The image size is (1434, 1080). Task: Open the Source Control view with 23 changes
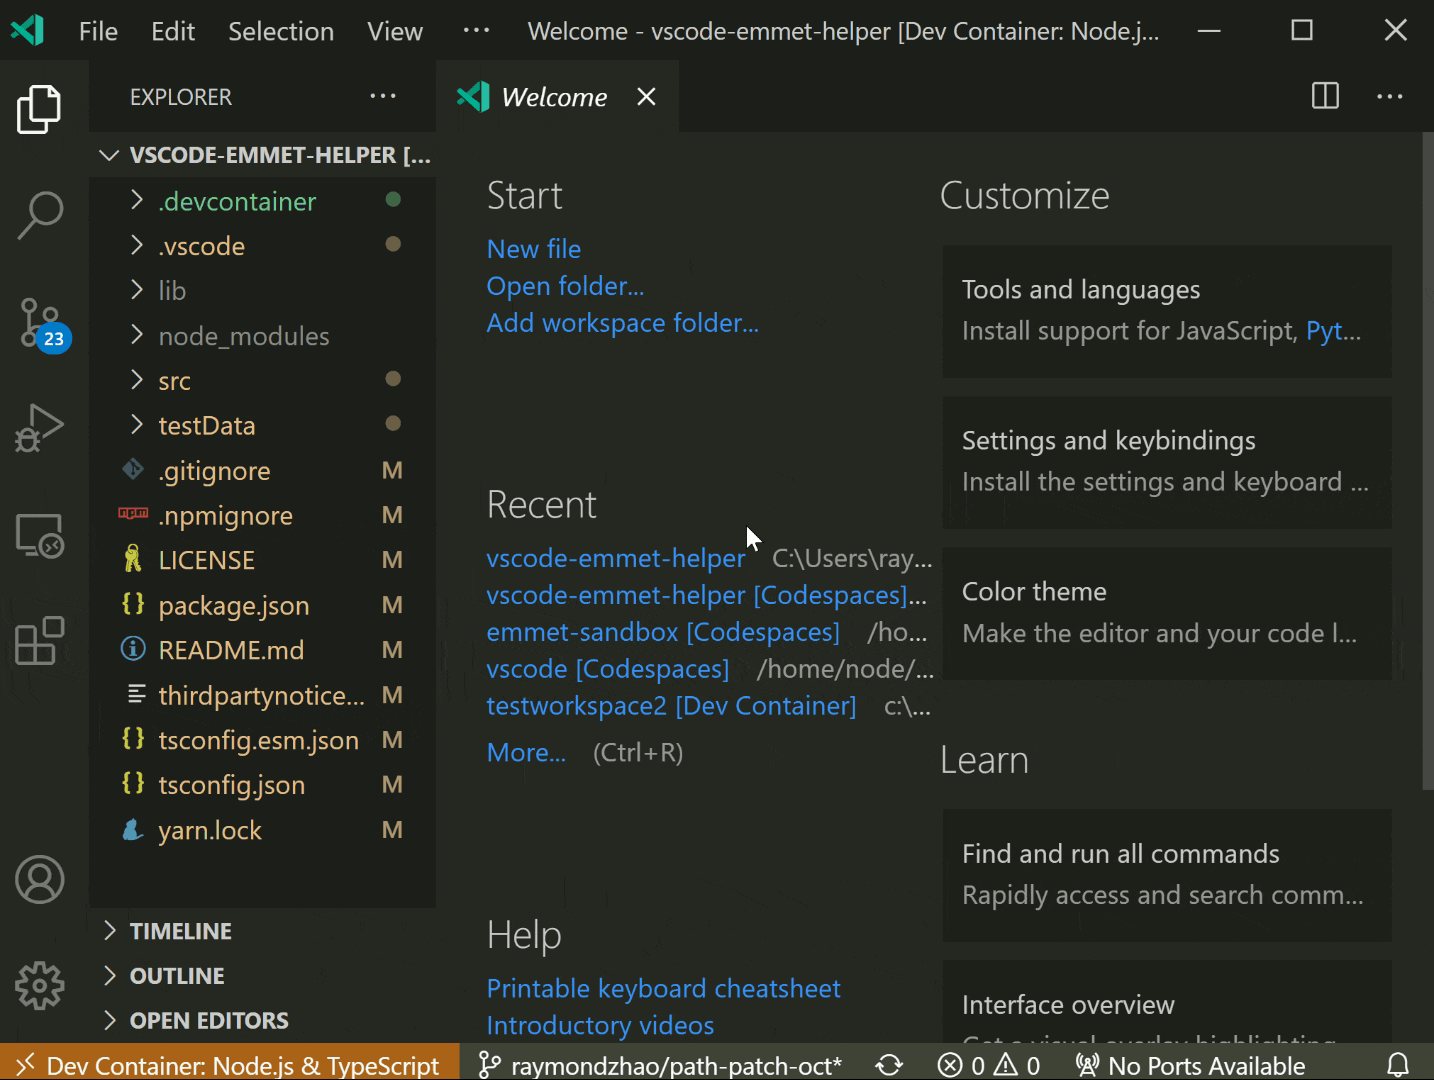39,323
